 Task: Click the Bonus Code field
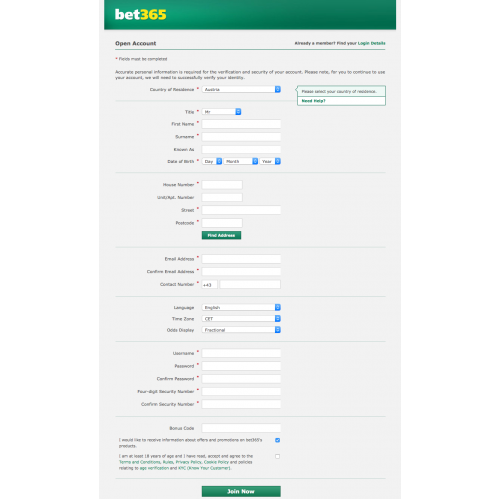(241, 428)
